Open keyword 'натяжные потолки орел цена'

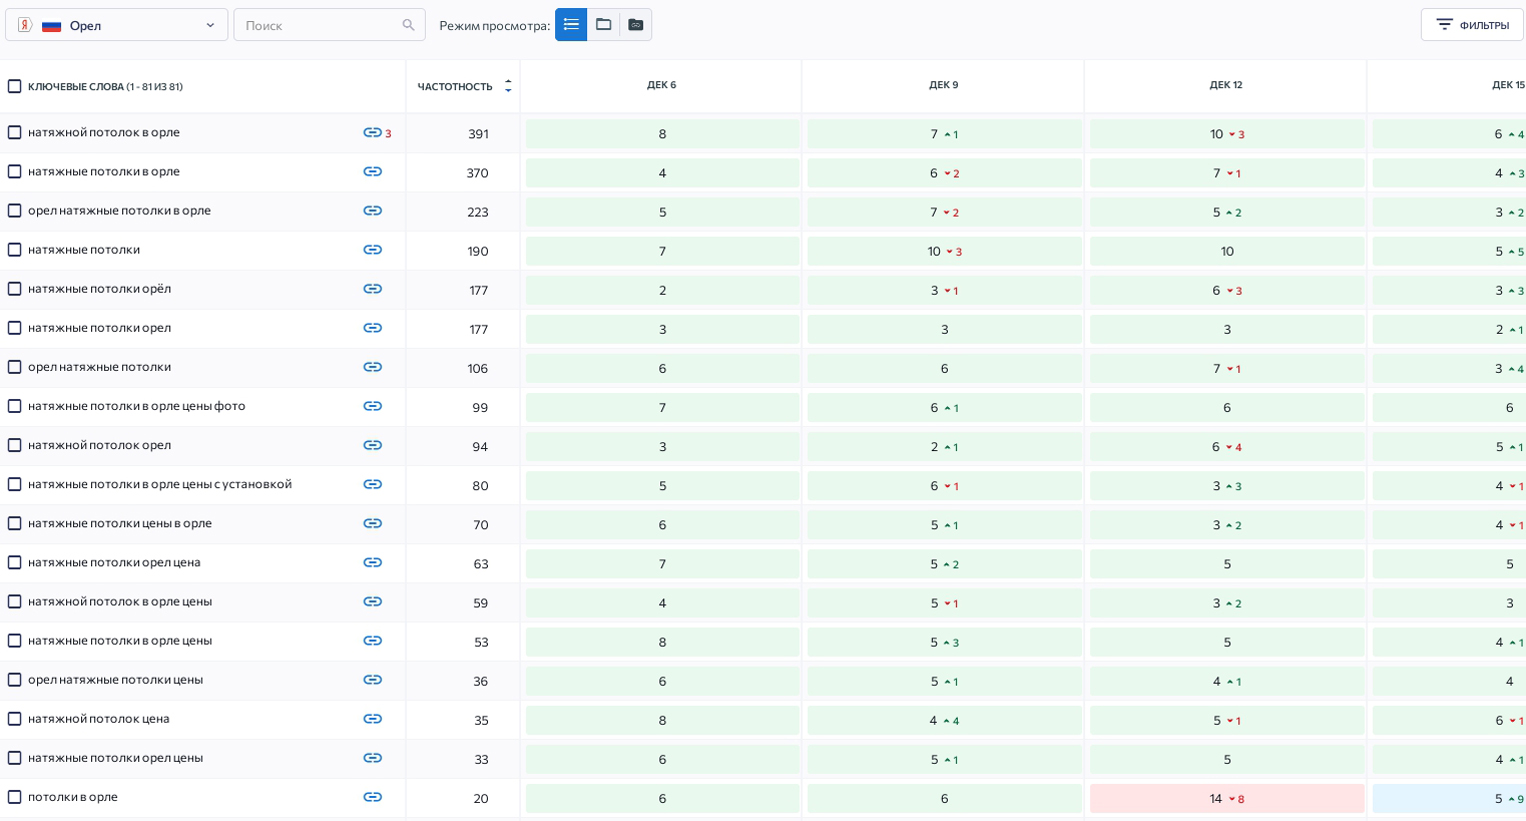coord(114,561)
